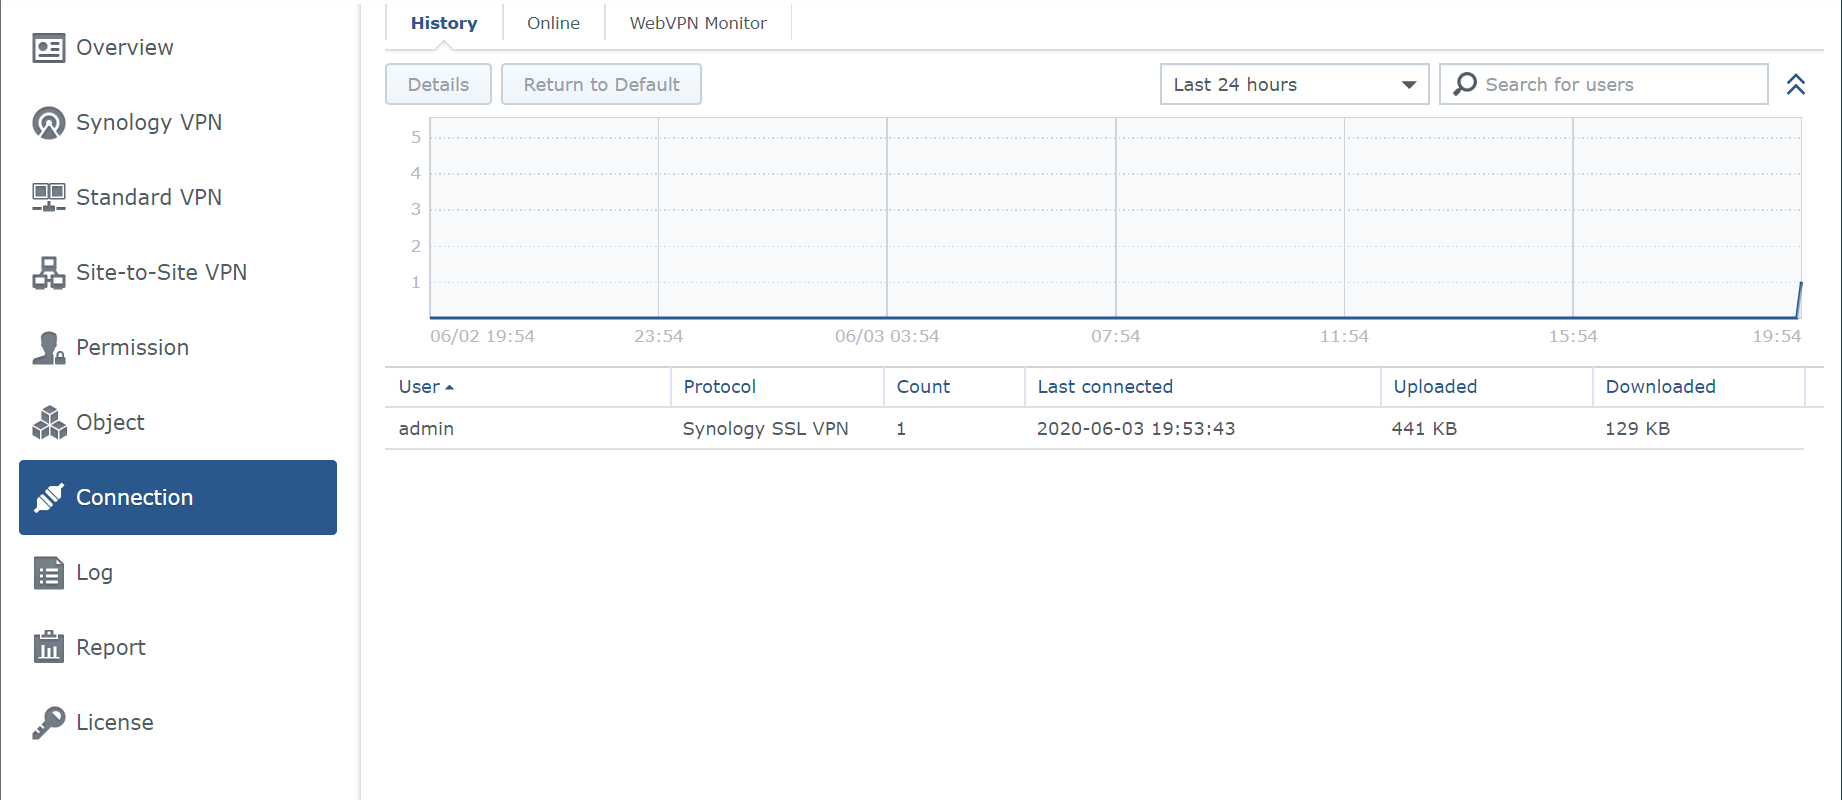Click the 441 KB uploaded value
Image resolution: width=1842 pixels, height=800 pixels.
coord(1424,429)
